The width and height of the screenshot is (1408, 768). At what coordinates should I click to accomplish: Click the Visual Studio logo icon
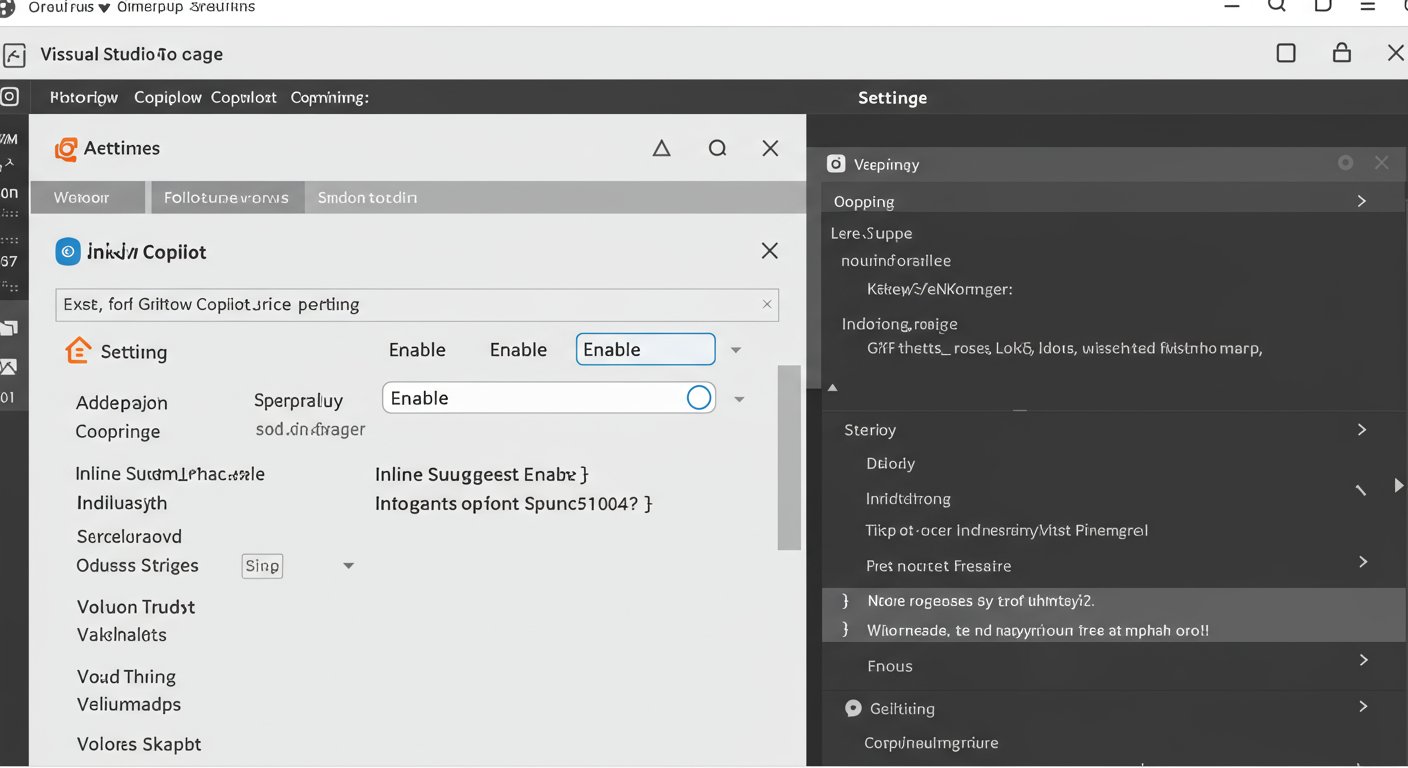(15, 53)
